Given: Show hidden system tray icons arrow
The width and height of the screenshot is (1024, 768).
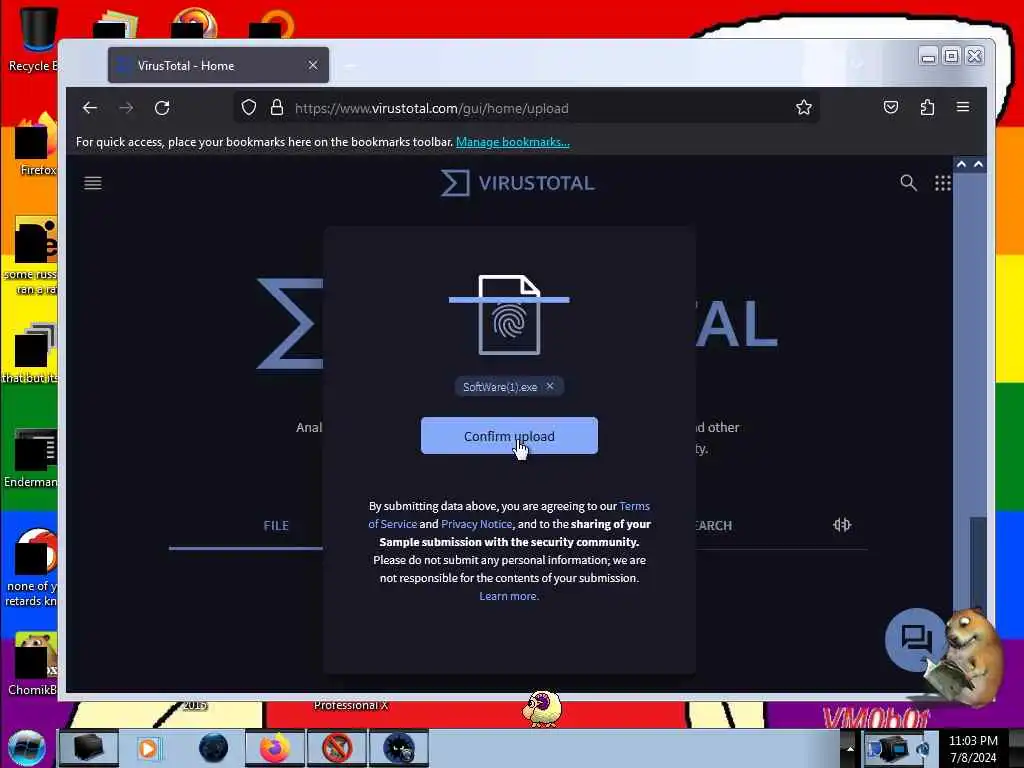Looking at the screenshot, I should point(850,749).
